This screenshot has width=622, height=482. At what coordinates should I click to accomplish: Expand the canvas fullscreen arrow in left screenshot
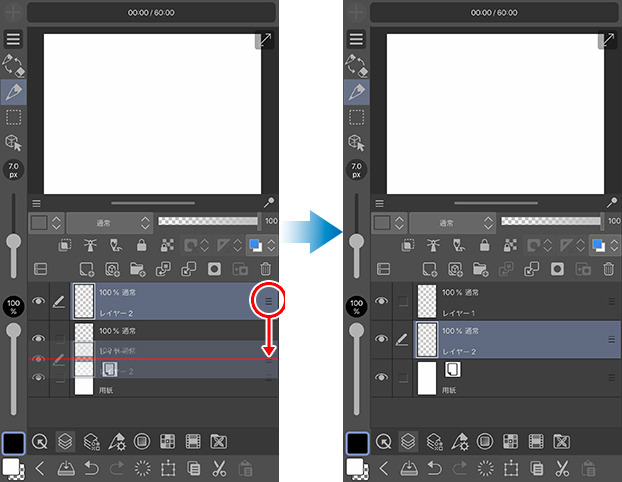pos(265,40)
